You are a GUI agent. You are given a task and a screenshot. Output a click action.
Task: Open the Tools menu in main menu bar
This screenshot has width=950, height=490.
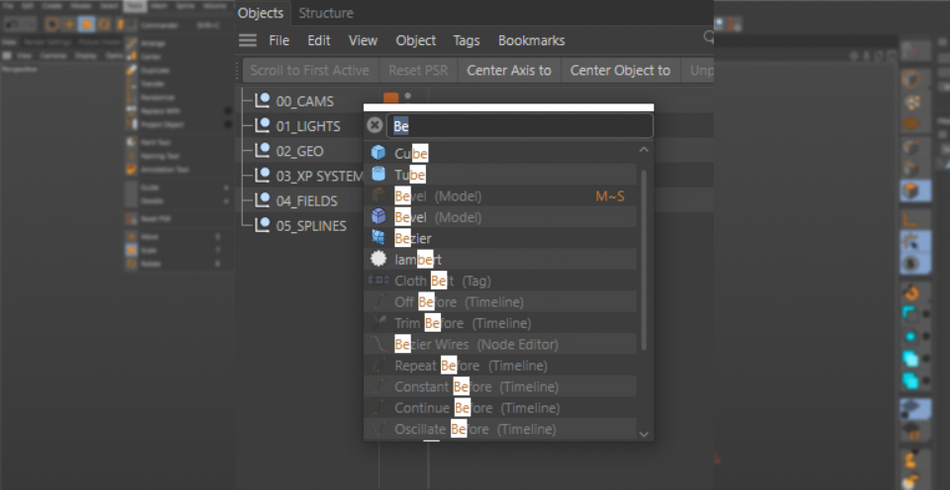(135, 5)
